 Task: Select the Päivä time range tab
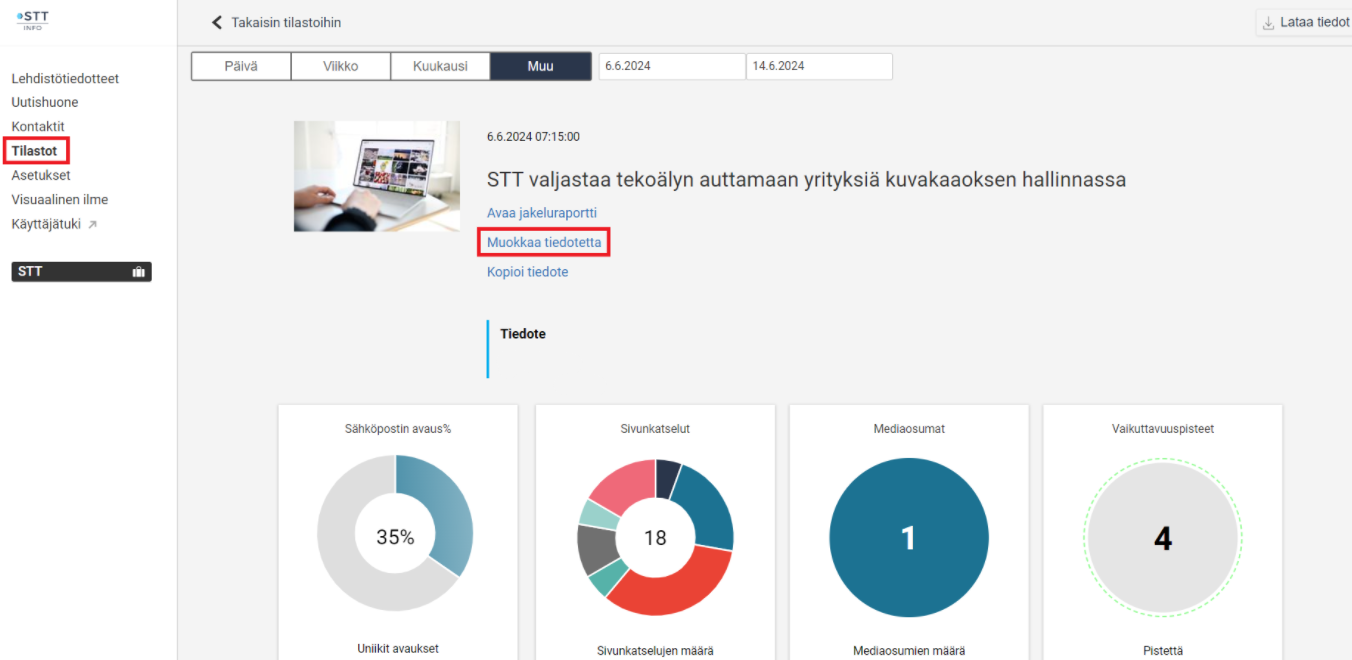coord(241,67)
